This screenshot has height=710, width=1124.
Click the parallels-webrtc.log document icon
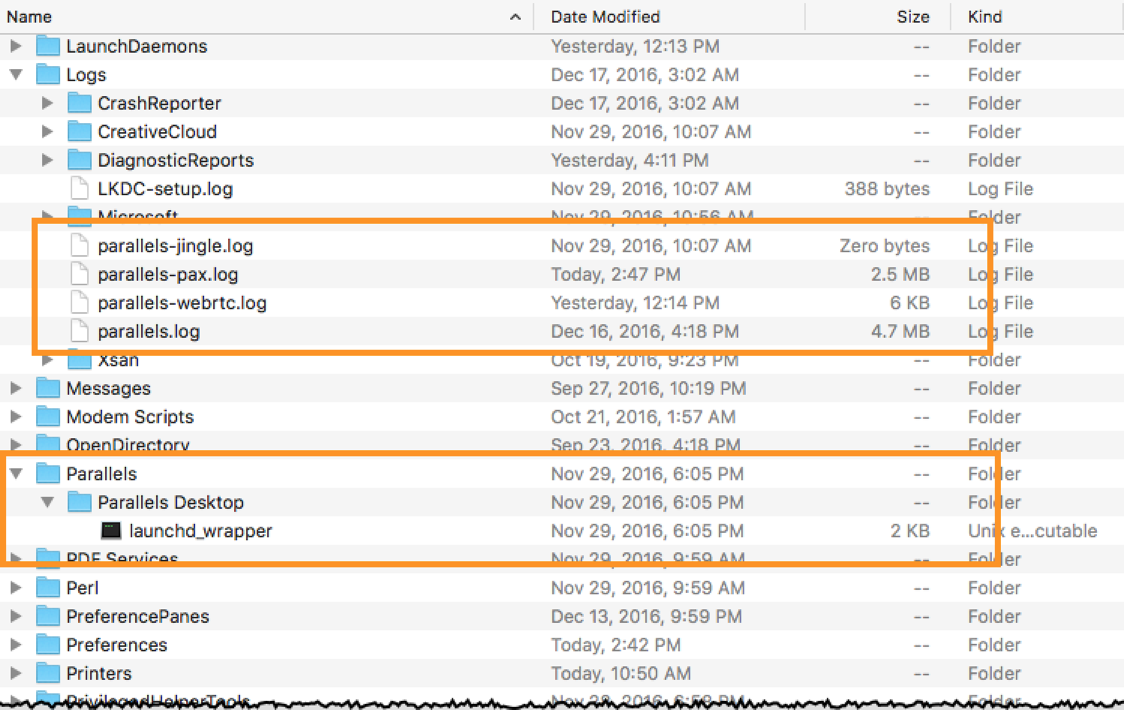80,303
